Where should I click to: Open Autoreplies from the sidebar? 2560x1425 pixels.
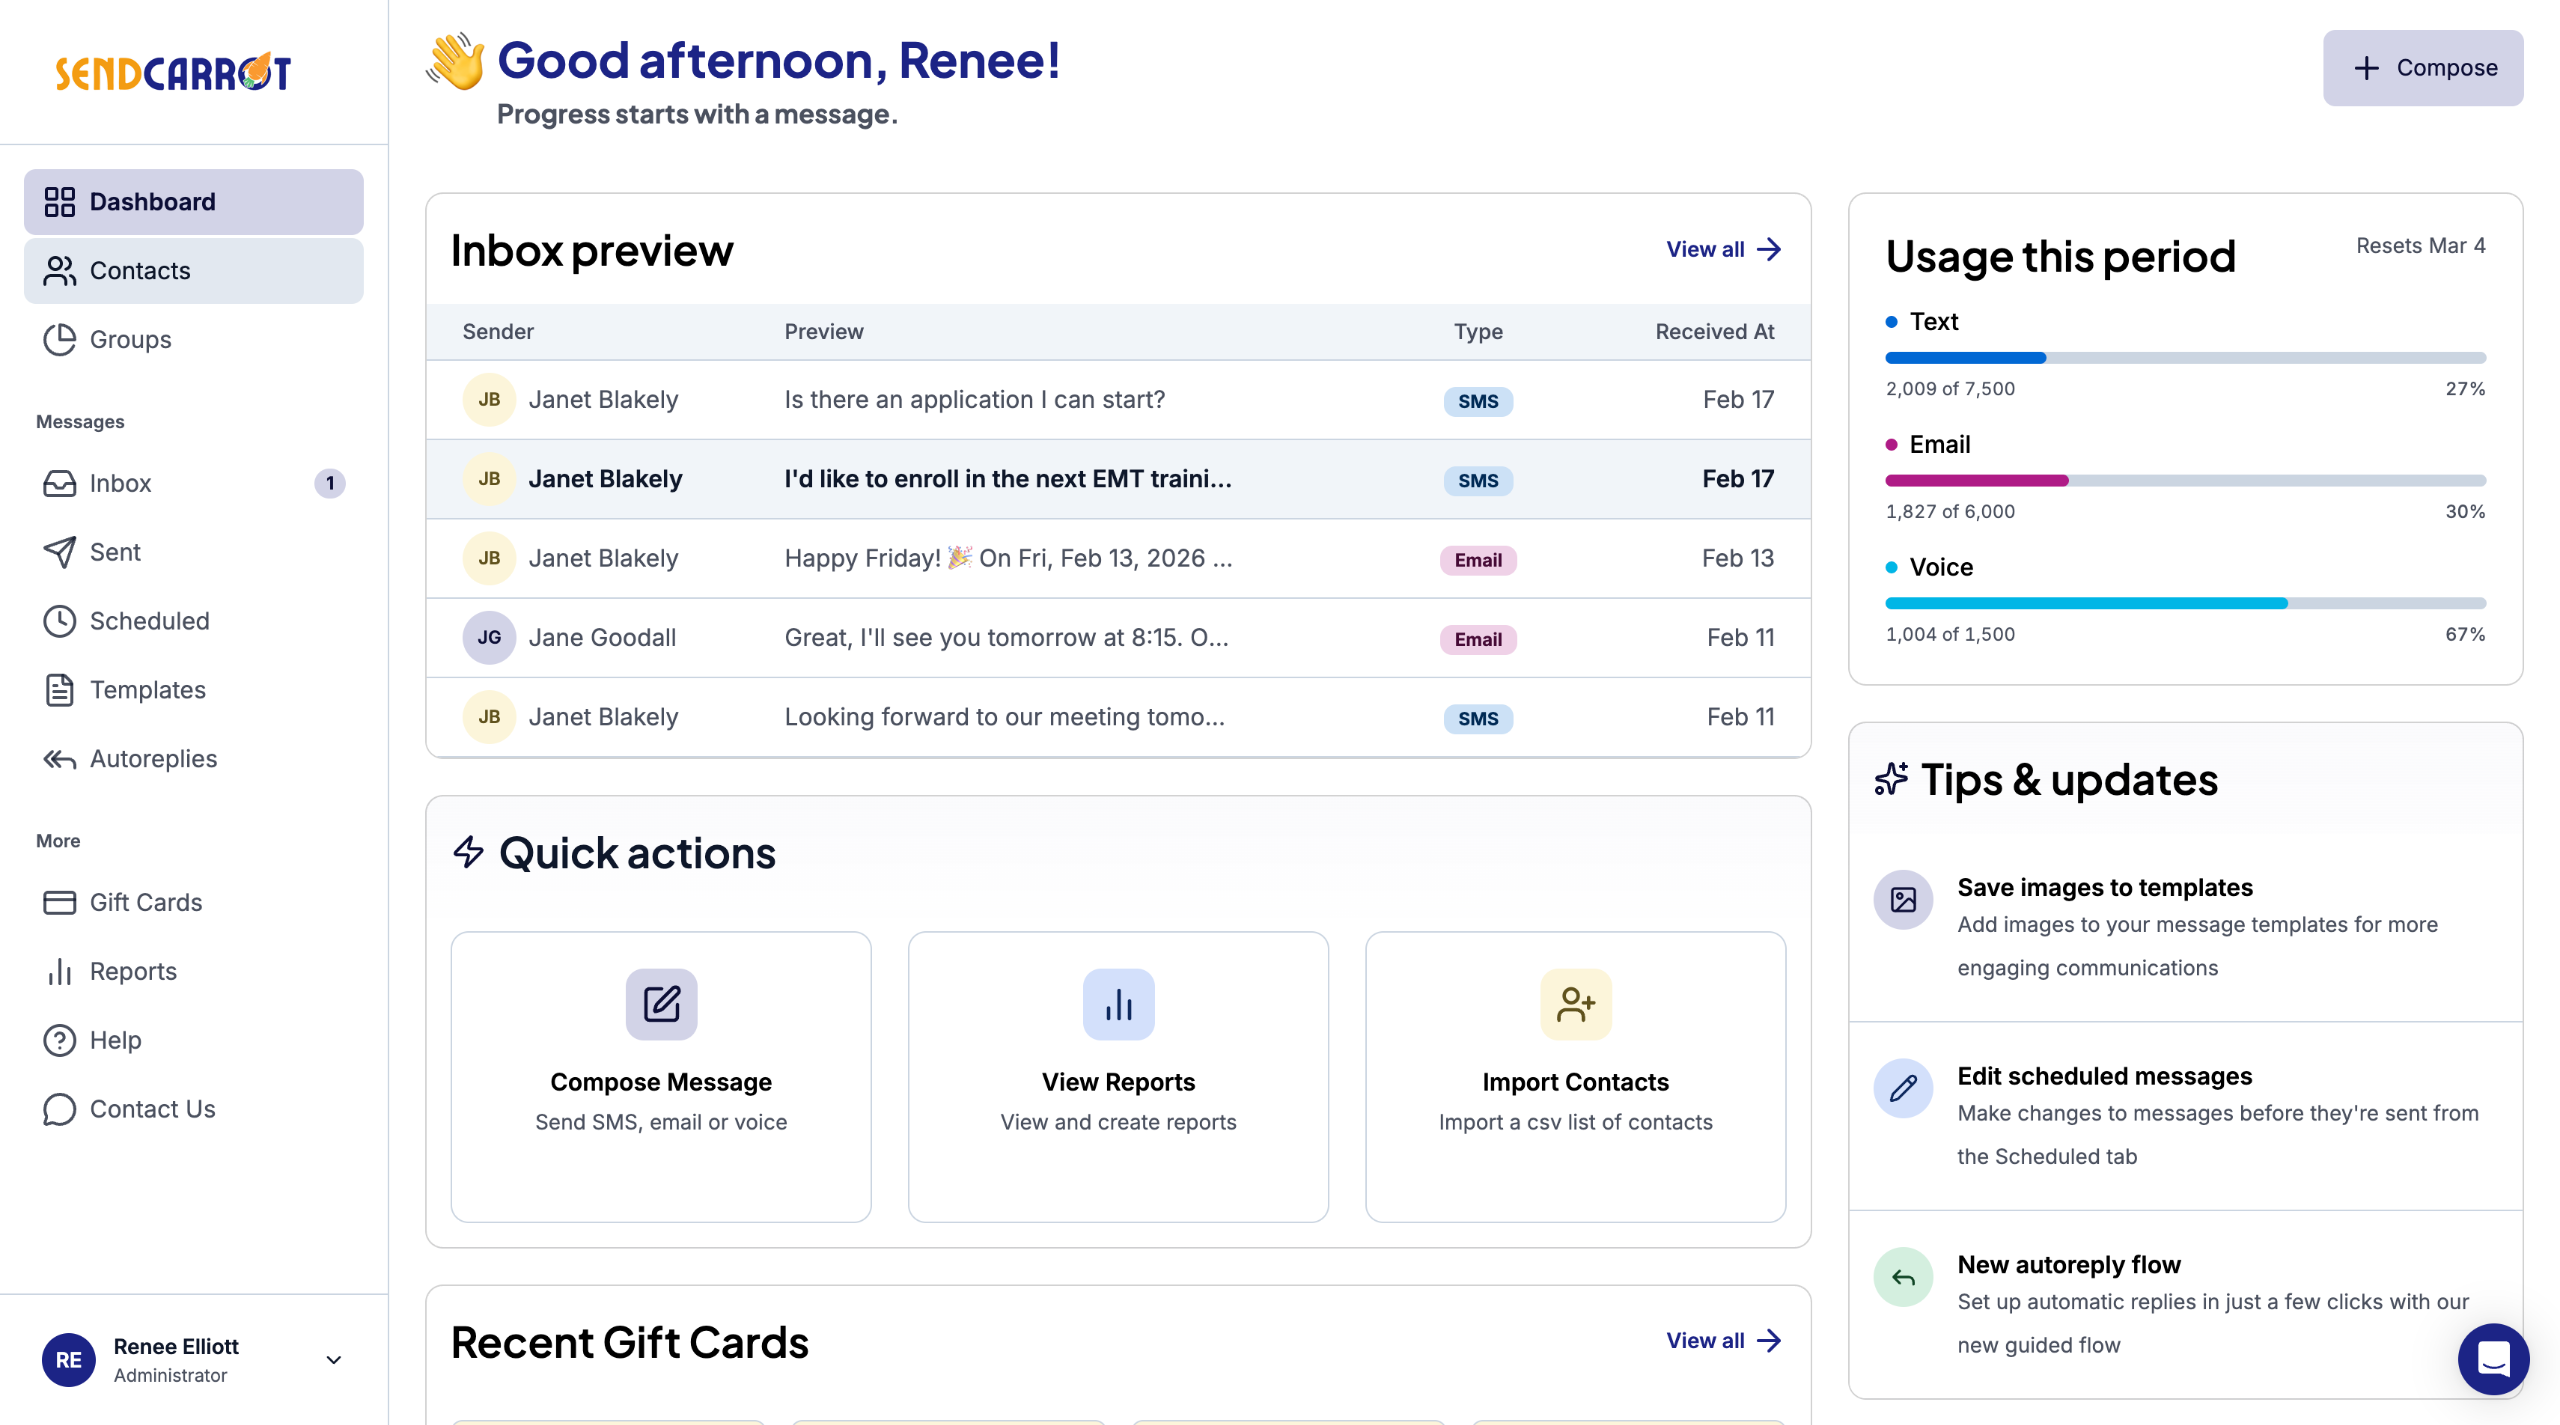(153, 759)
